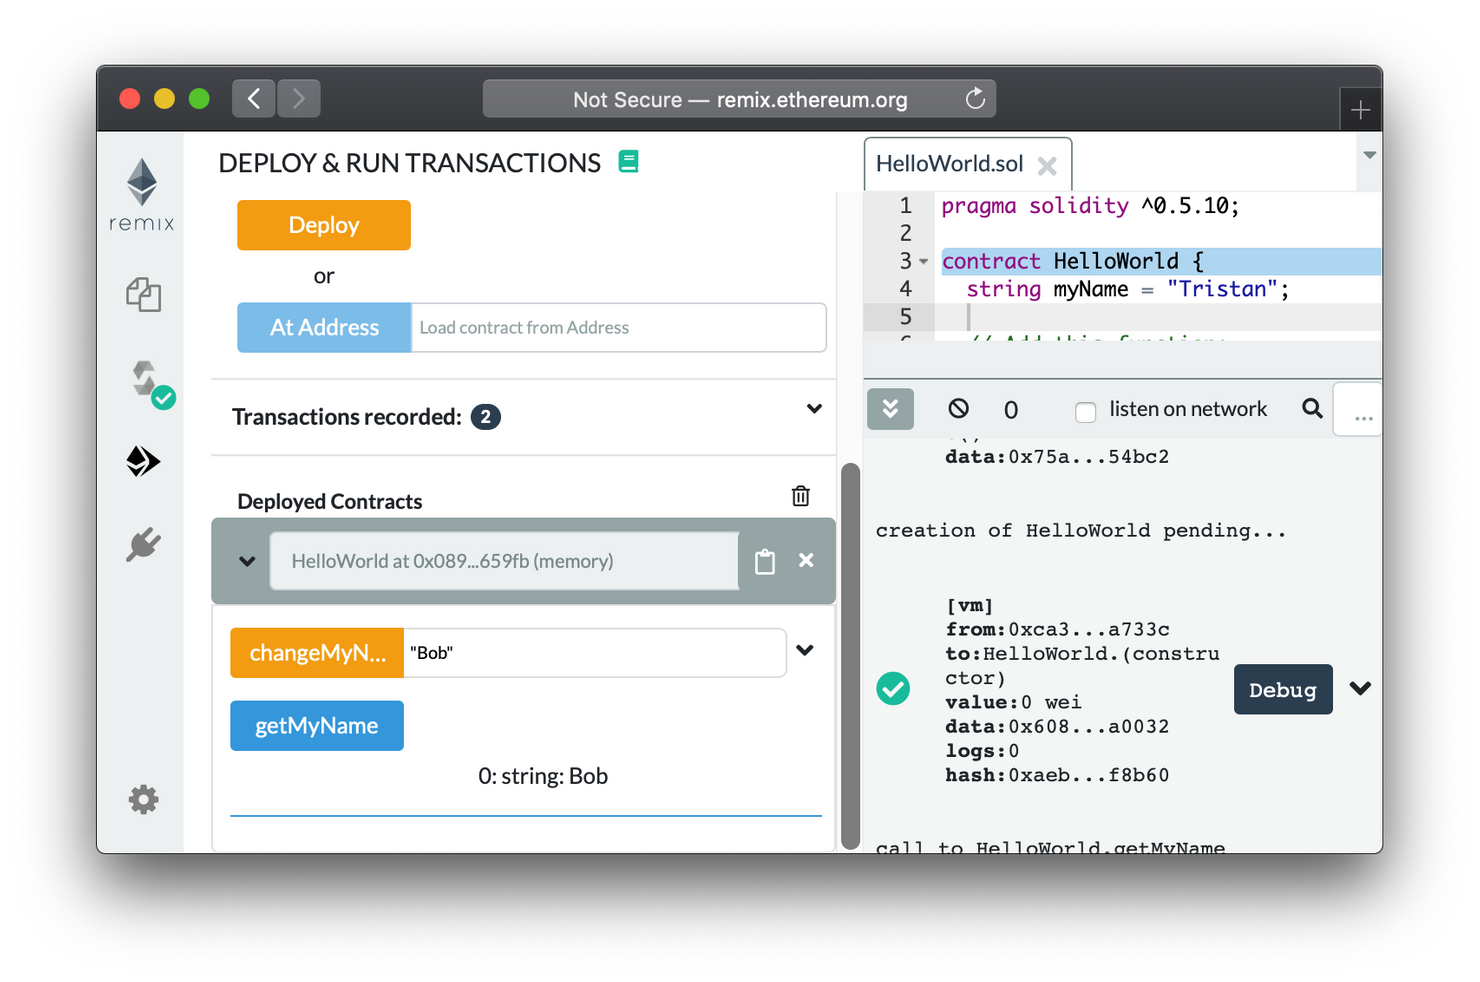Expand the changeMyName parameter chevron

[x=805, y=651]
